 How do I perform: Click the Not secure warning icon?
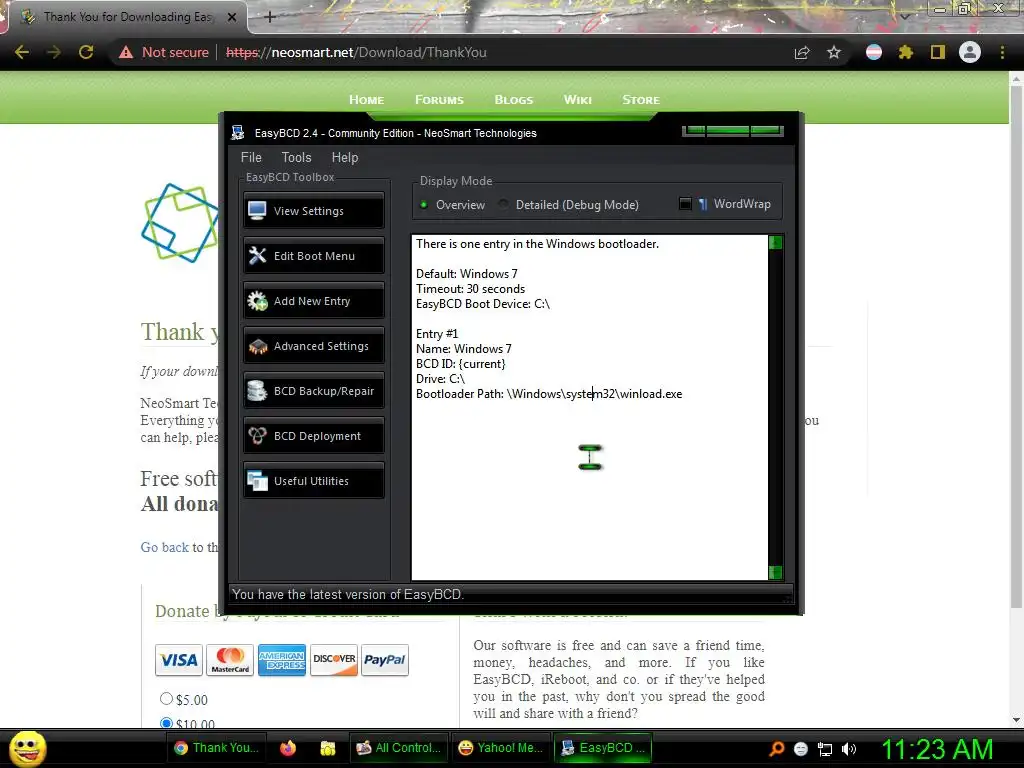[x=126, y=52]
